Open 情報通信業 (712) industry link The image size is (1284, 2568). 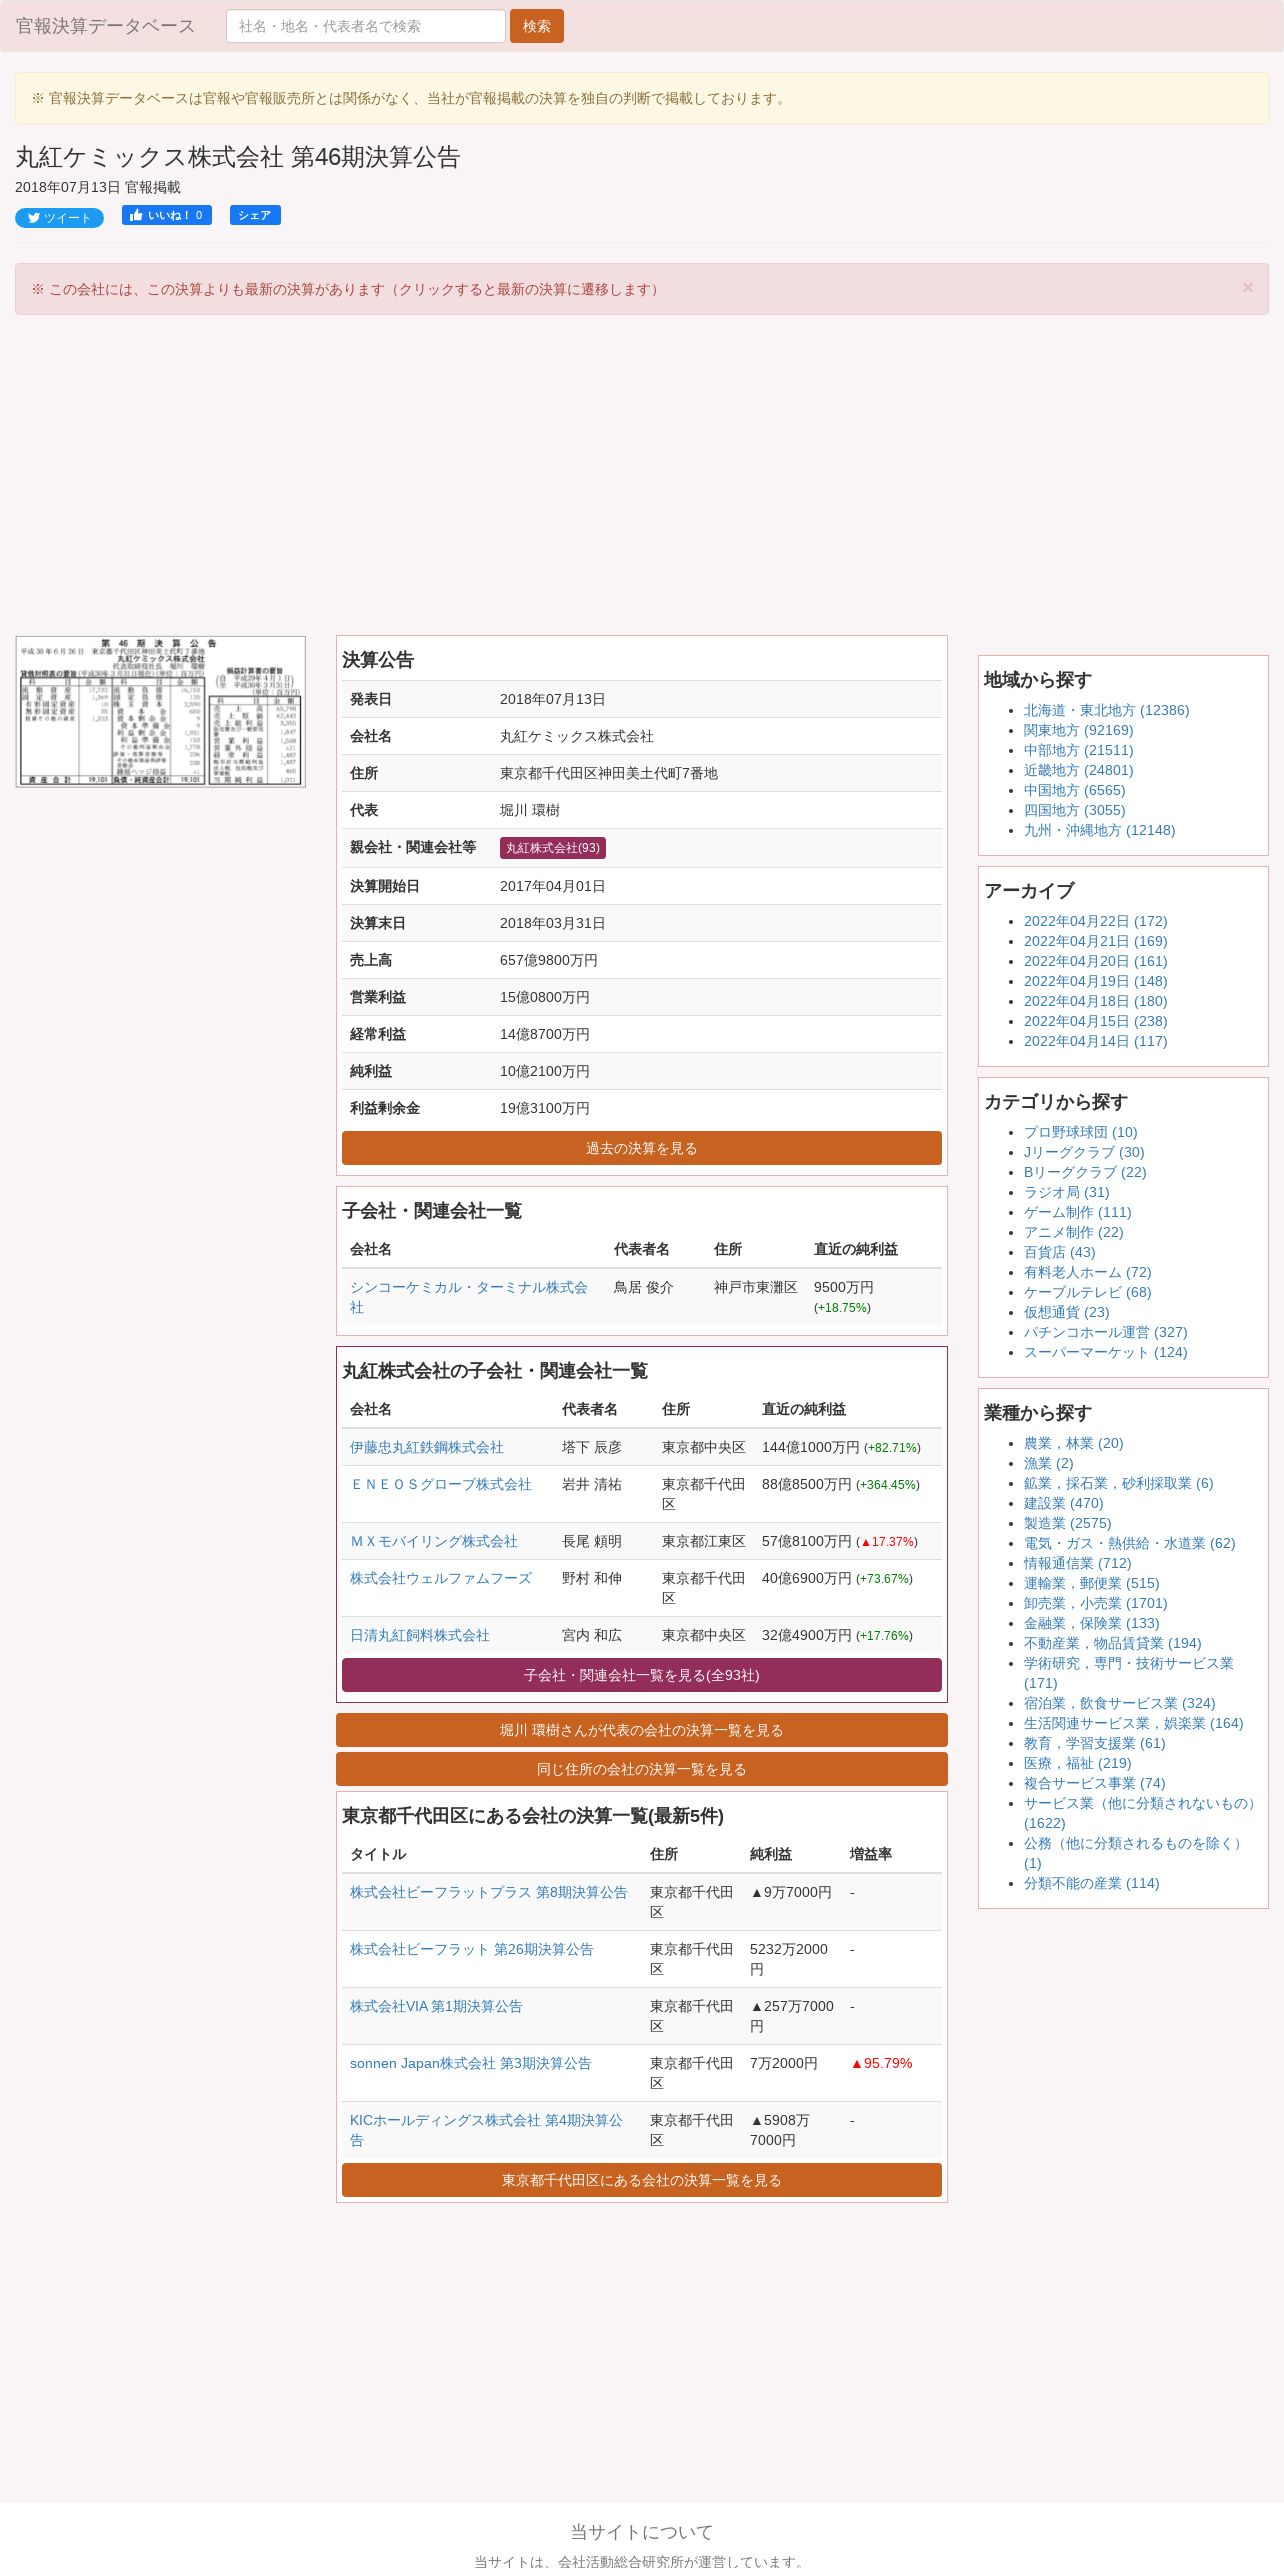tap(1077, 1563)
